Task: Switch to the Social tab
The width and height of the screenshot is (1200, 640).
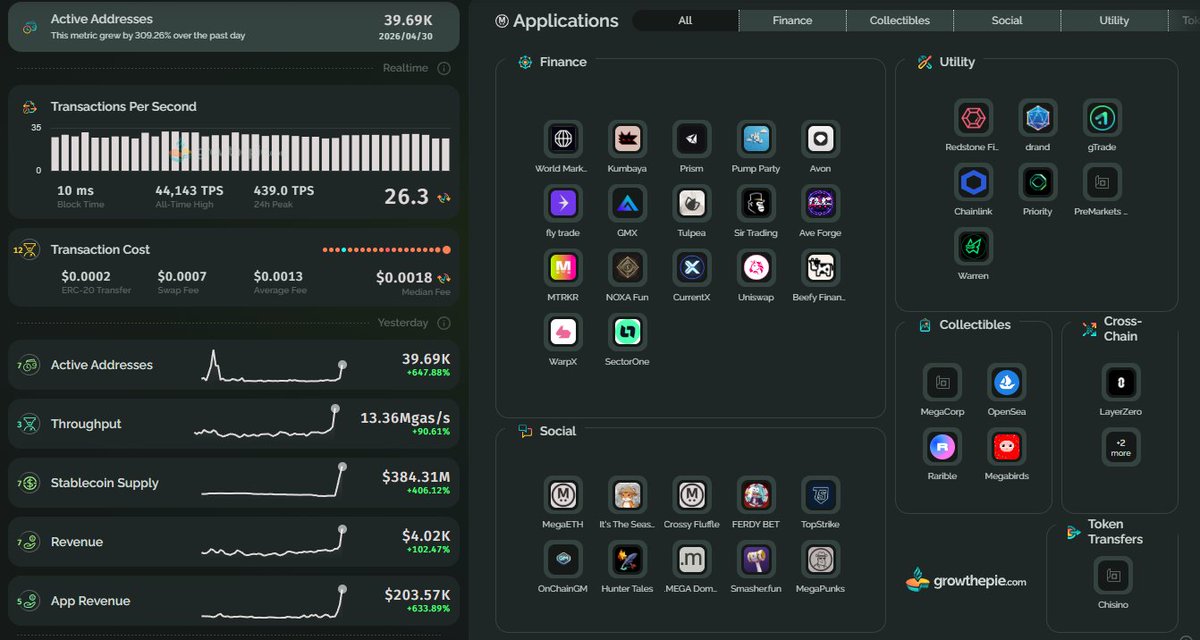Action: [1007, 20]
